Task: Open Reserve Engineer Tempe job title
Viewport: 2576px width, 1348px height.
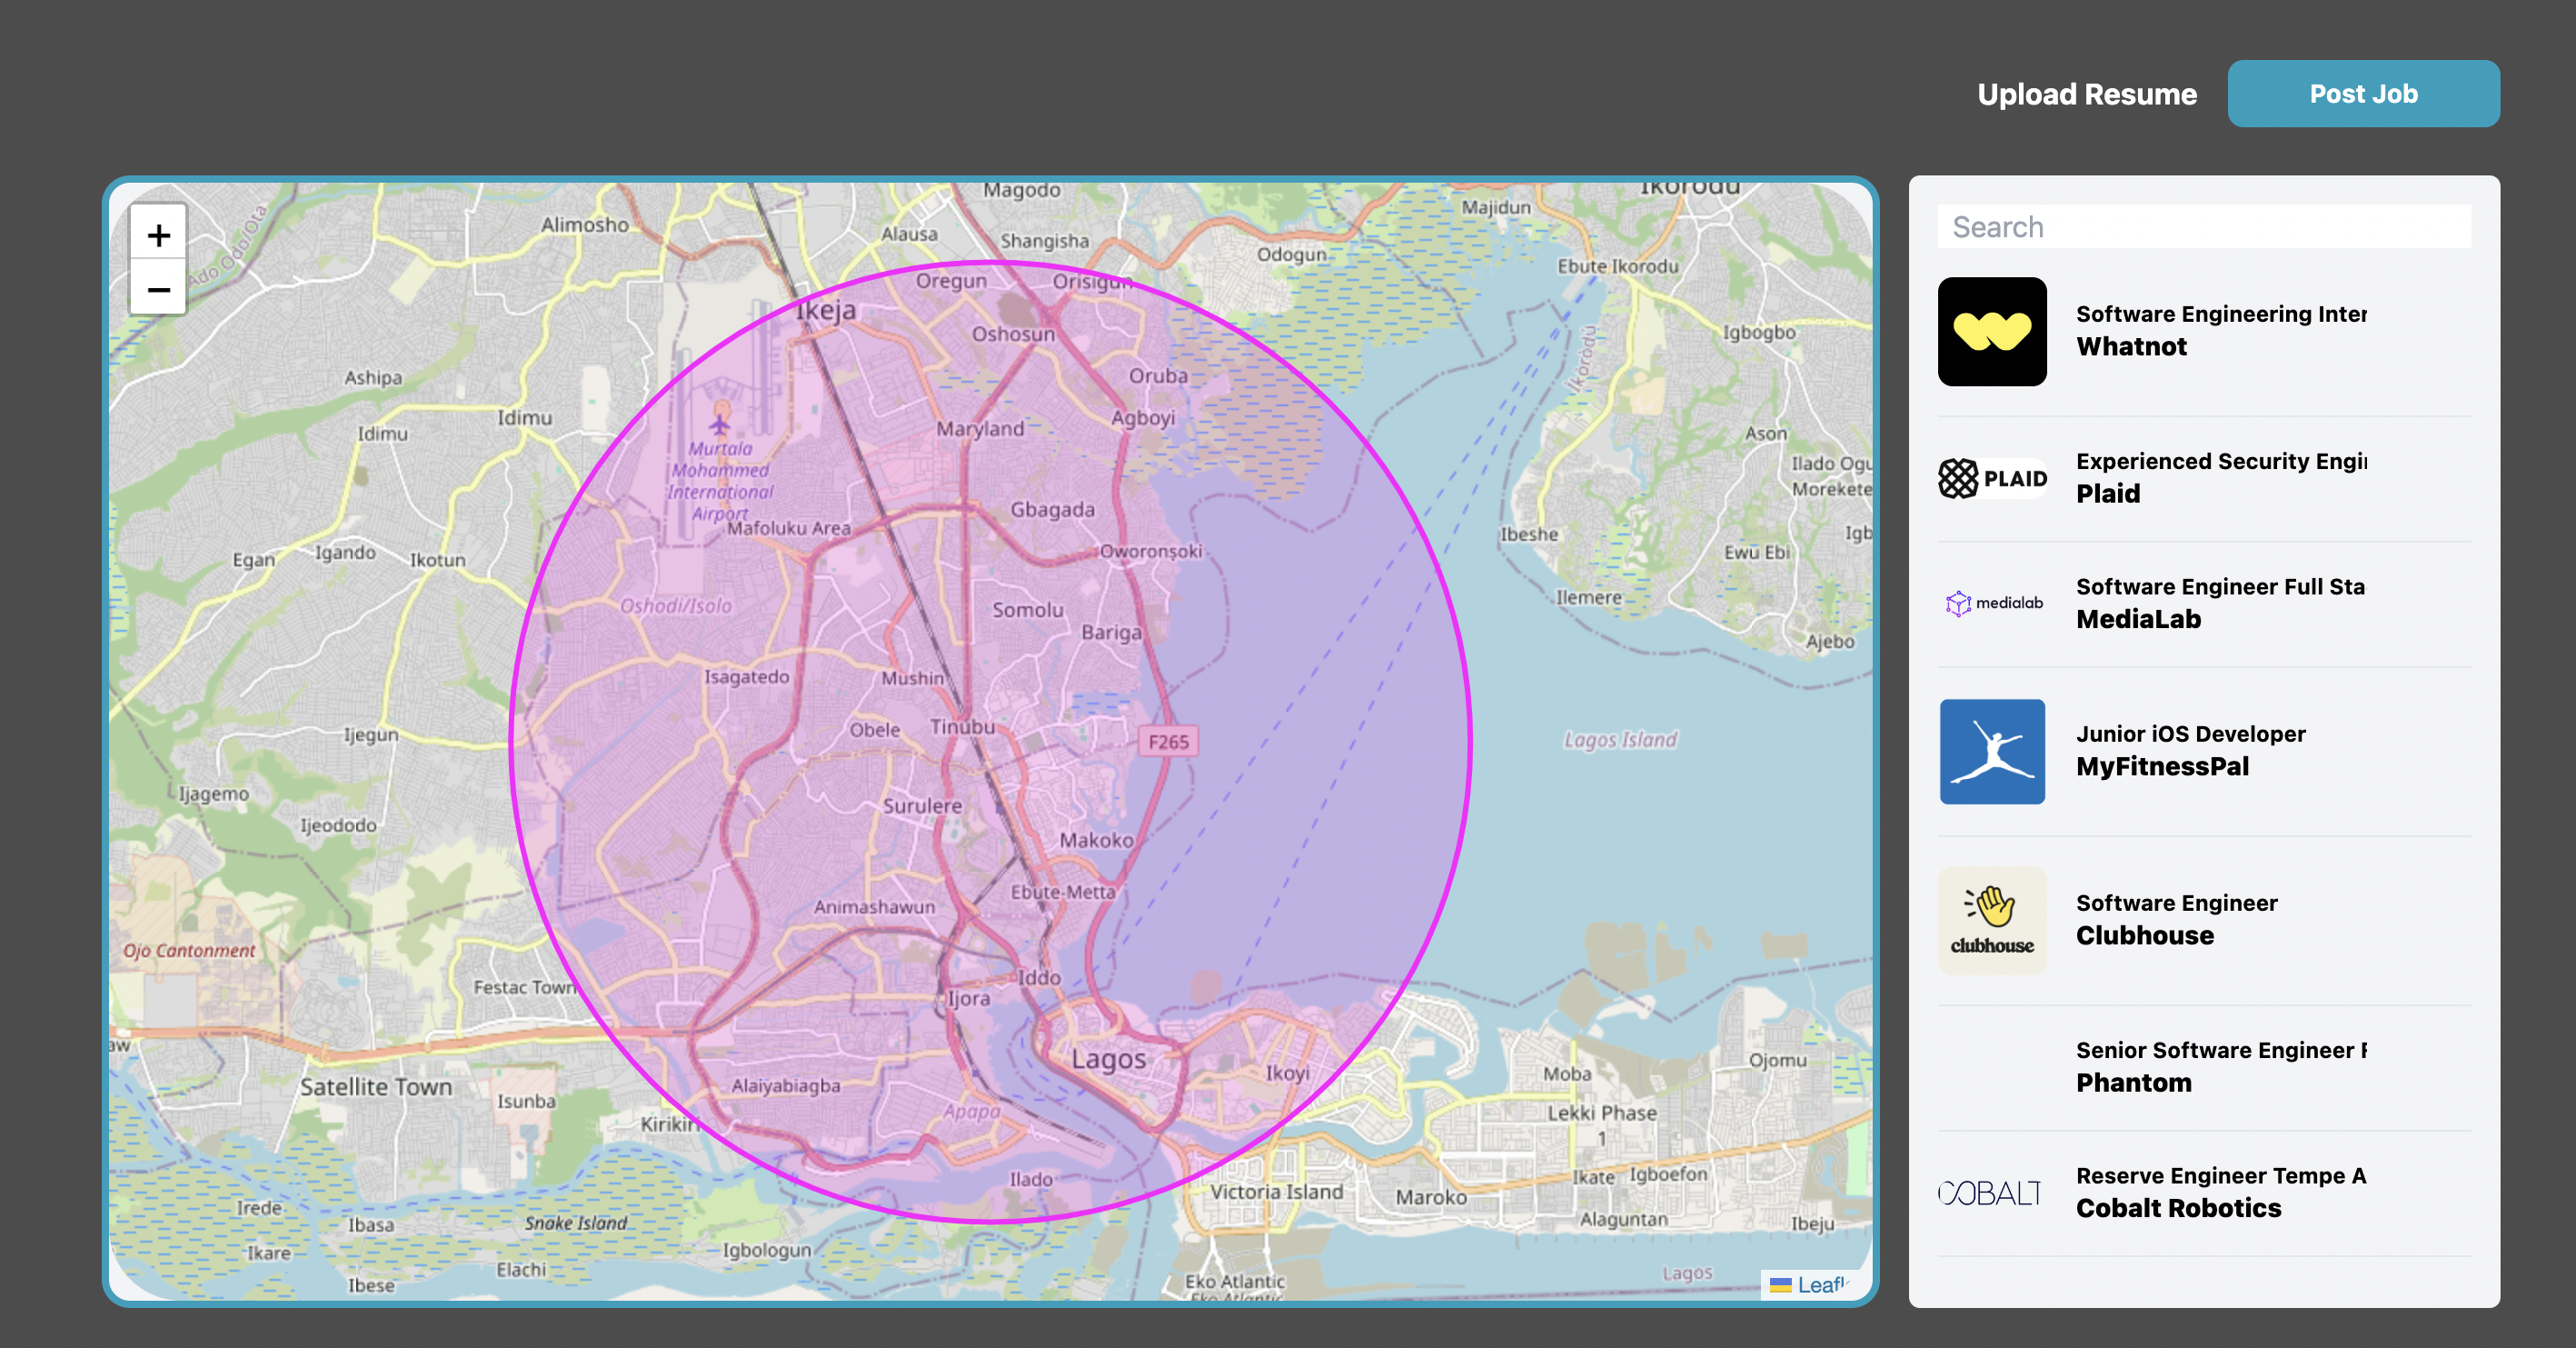Action: coord(2220,1176)
